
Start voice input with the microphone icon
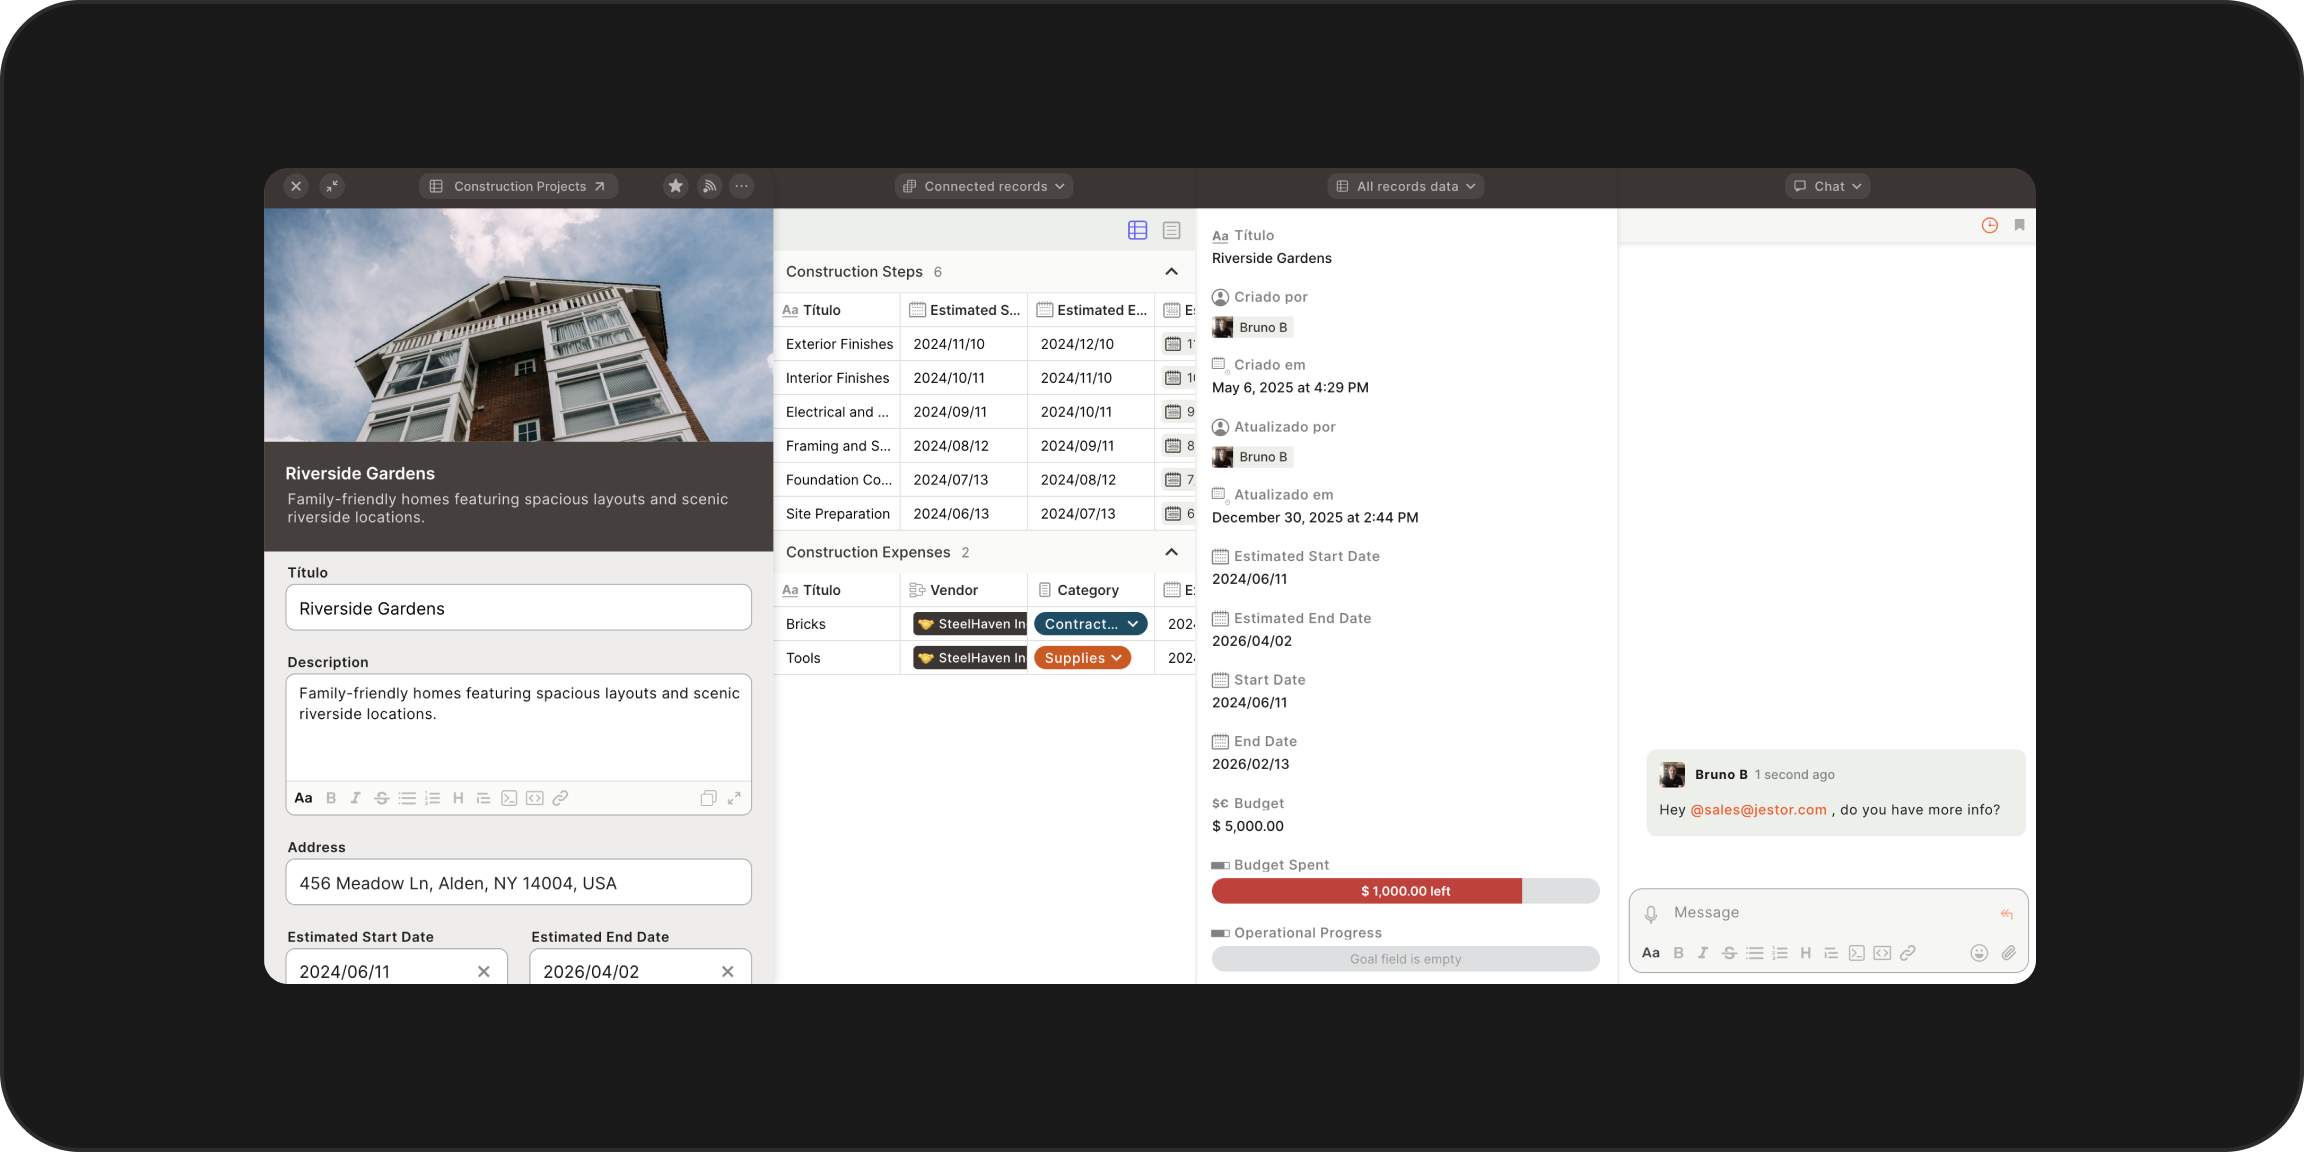1652,912
